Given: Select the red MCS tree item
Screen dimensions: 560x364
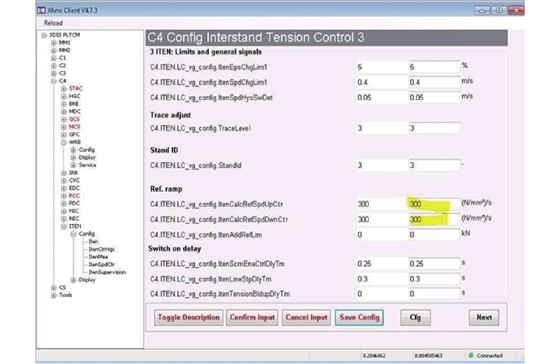Looking at the screenshot, I should click(74, 127).
